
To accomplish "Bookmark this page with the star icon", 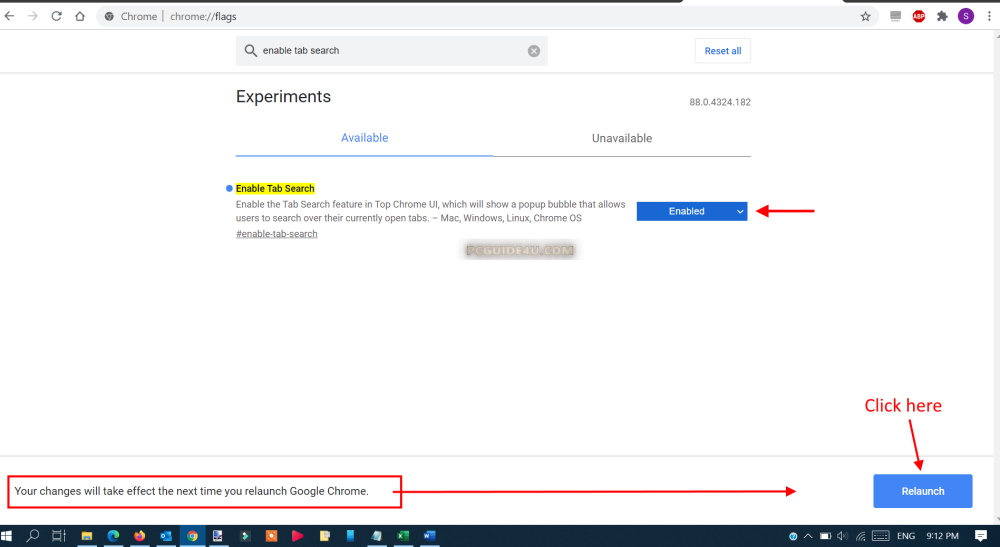I will coord(865,16).
